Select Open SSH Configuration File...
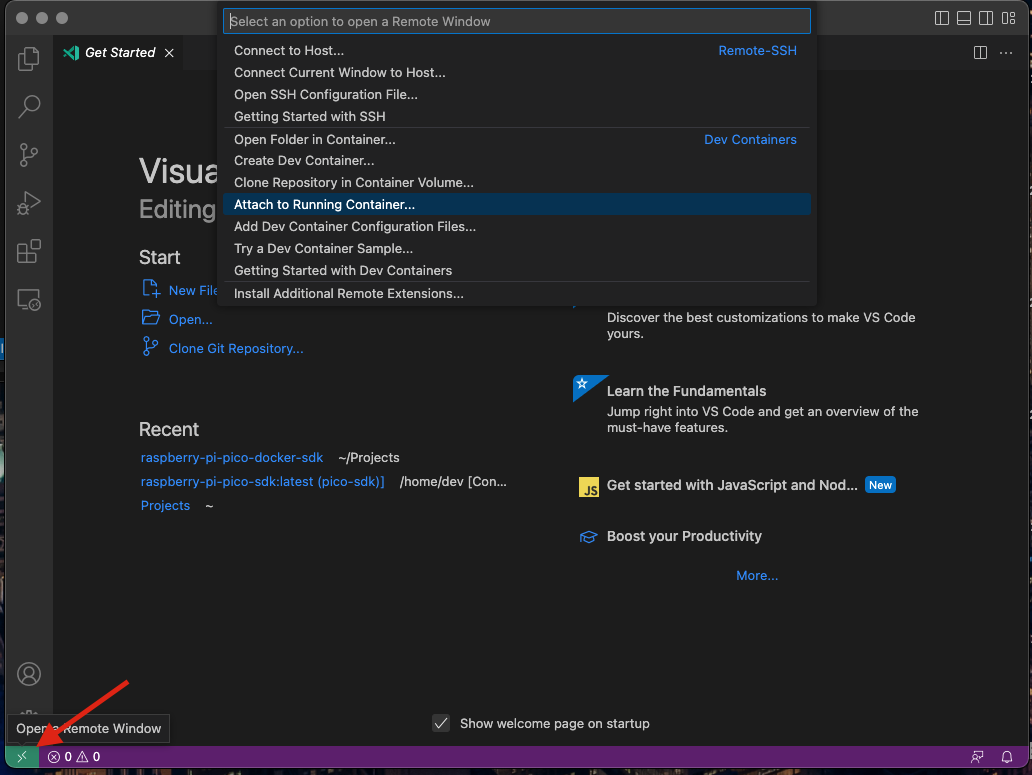1032x775 pixels. (x=517, y=95)
